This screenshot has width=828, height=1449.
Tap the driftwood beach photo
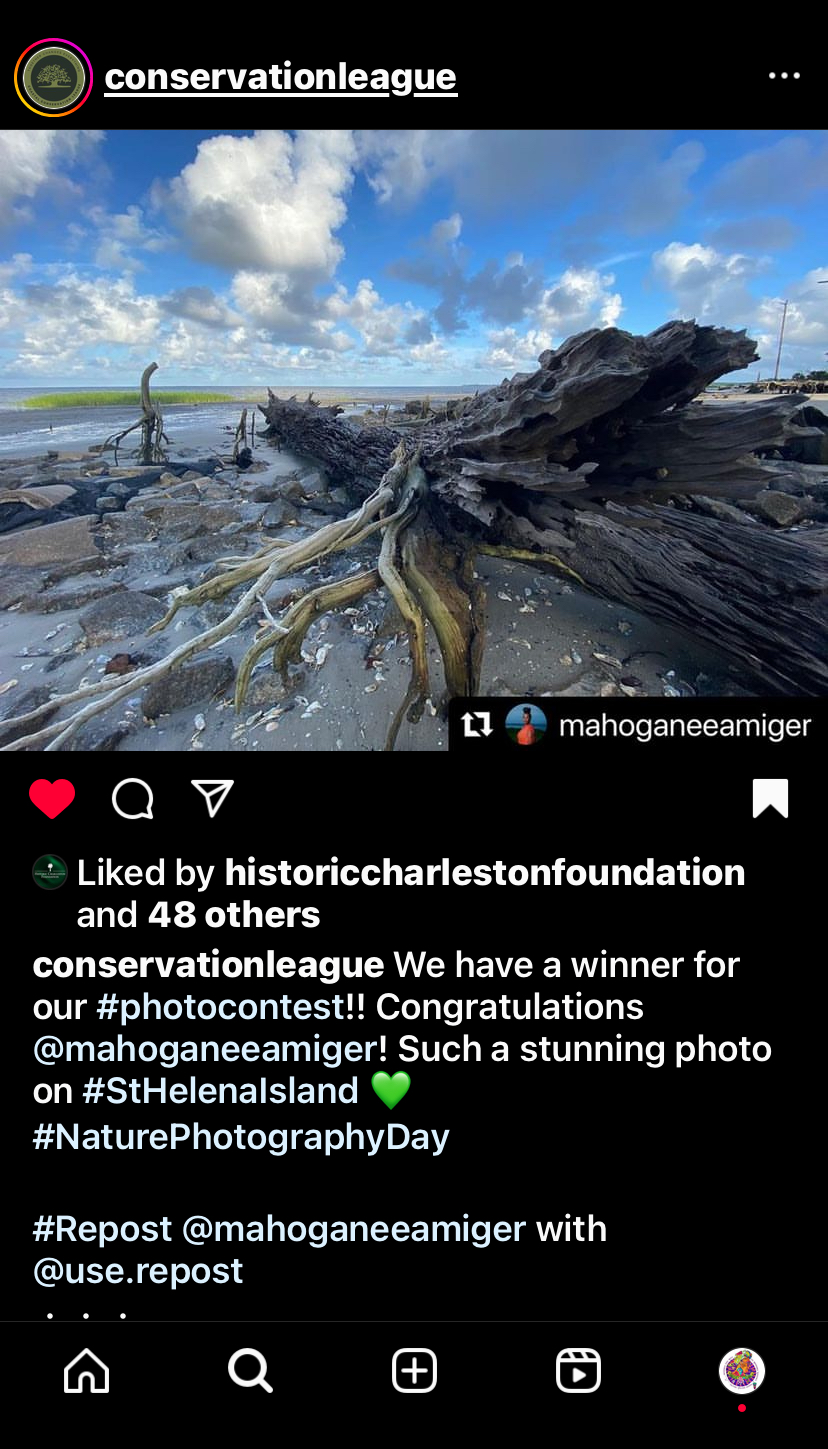tap(414, 440)
